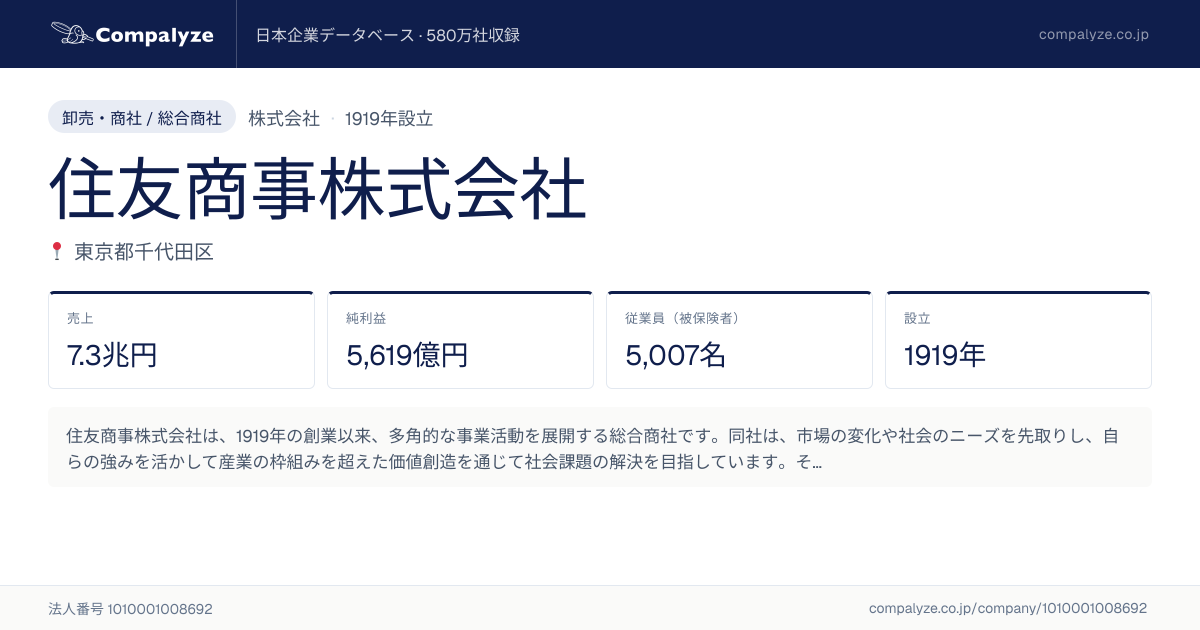This screenshot has height=630, width=1200.
Task: Click the 設立 1919年 card
Action: [1018, 340]
